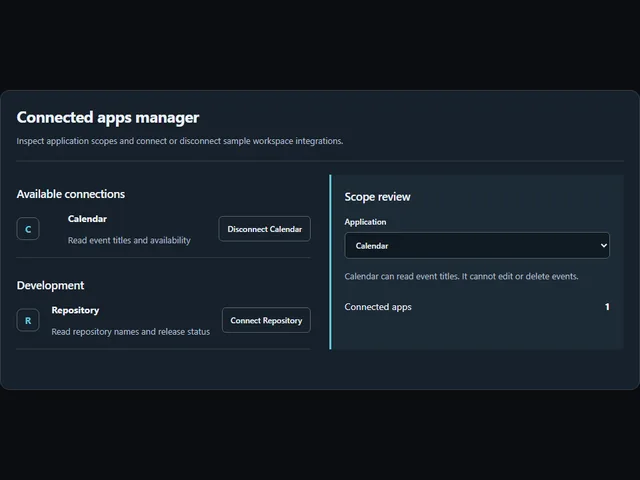Screen dimensions: 640x480
Task: Click the chevron arrow in Application select
Action: [x=603, y=246]
